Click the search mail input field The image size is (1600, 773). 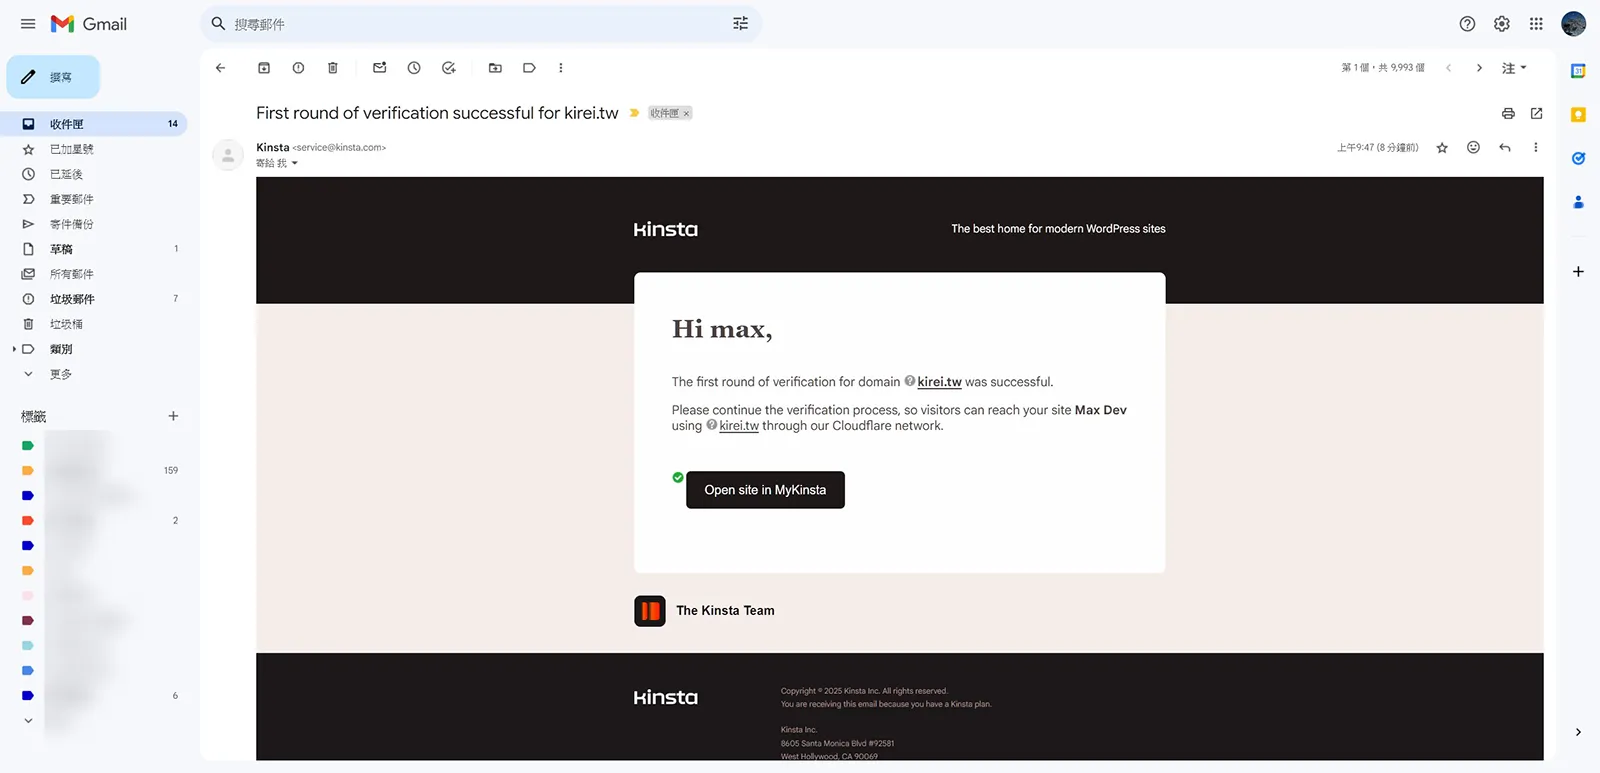click(x=480, y=24)
